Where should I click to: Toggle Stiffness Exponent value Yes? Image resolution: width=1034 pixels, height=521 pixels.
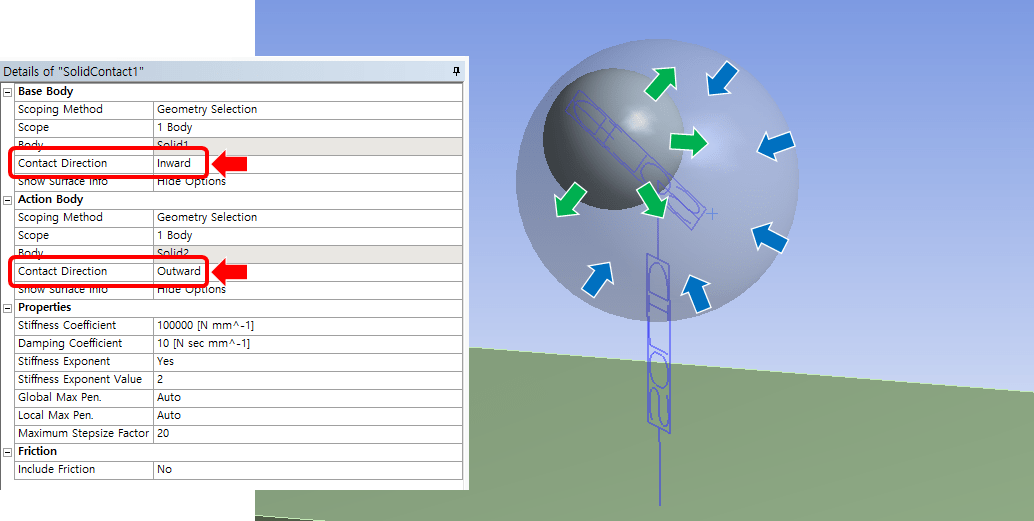click(307, 361)
